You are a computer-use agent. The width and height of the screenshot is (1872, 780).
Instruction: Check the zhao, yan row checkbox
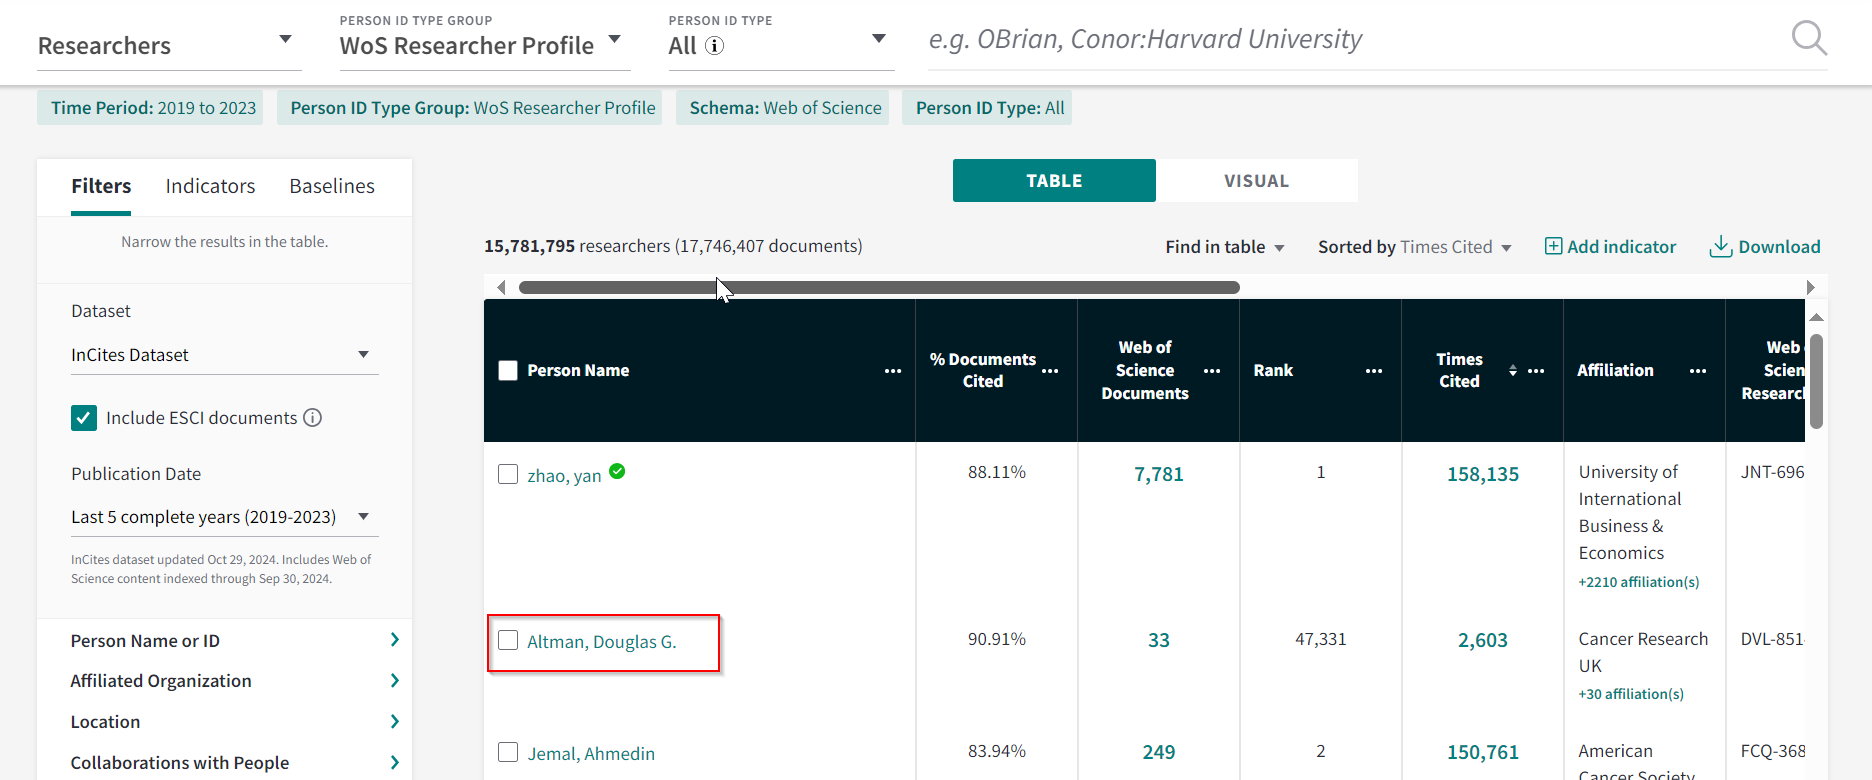(x=508, y=474)
